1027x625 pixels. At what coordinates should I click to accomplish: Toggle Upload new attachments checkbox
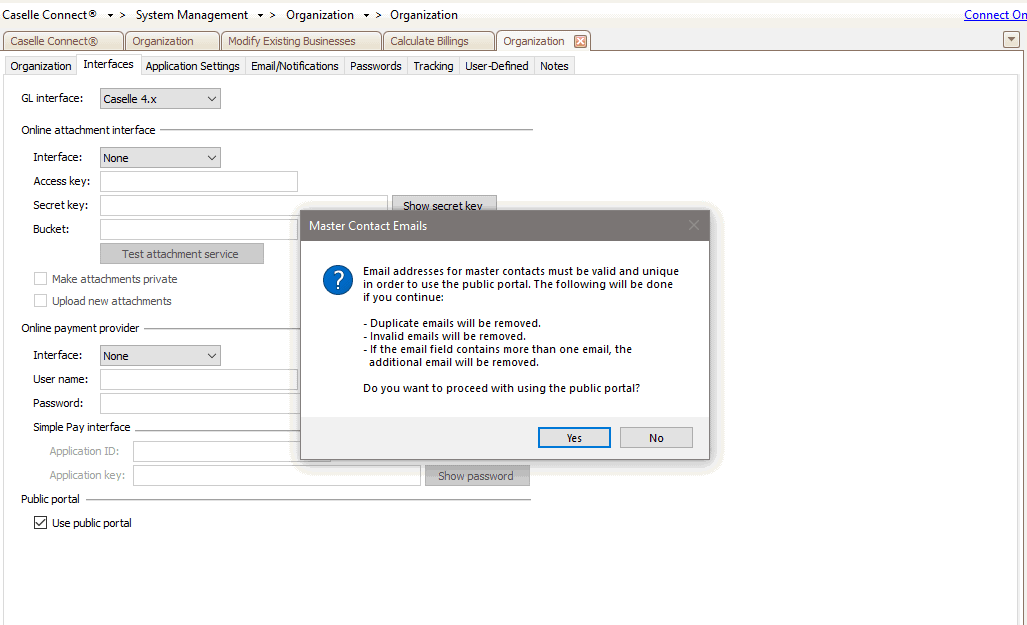click(x=41, y=301)
